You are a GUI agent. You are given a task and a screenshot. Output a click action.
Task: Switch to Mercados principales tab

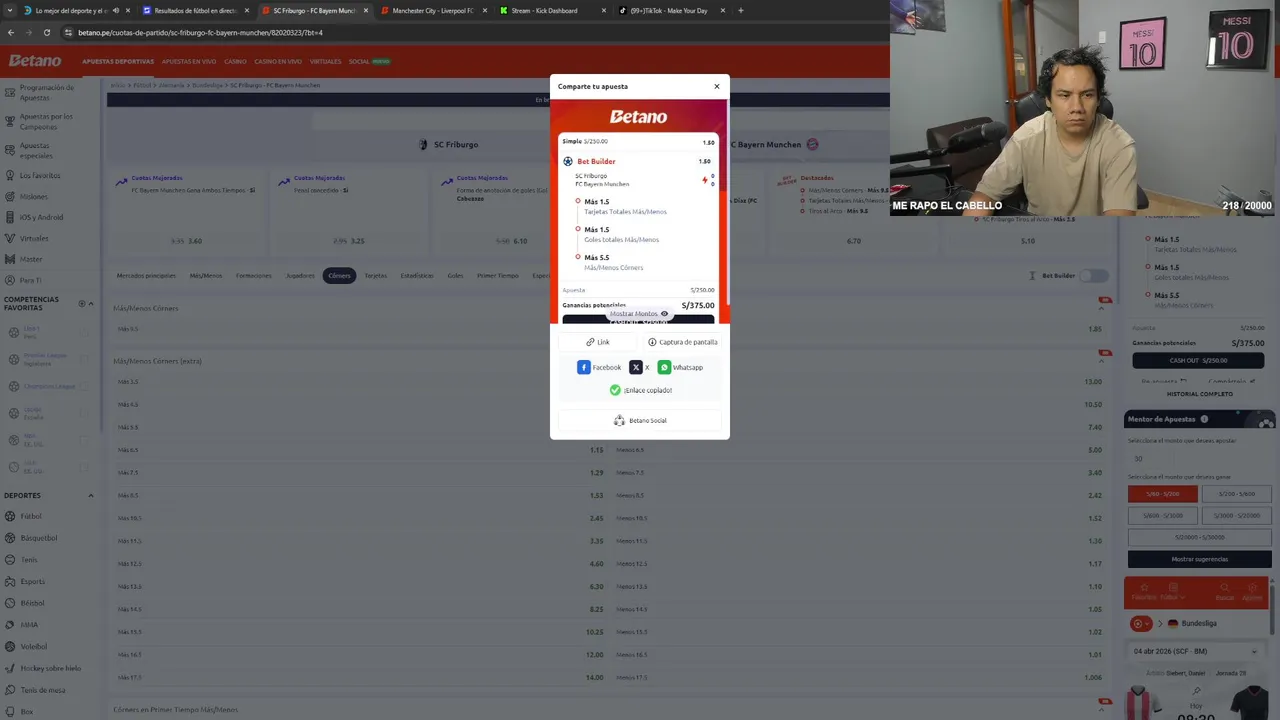tap(146, 275)
